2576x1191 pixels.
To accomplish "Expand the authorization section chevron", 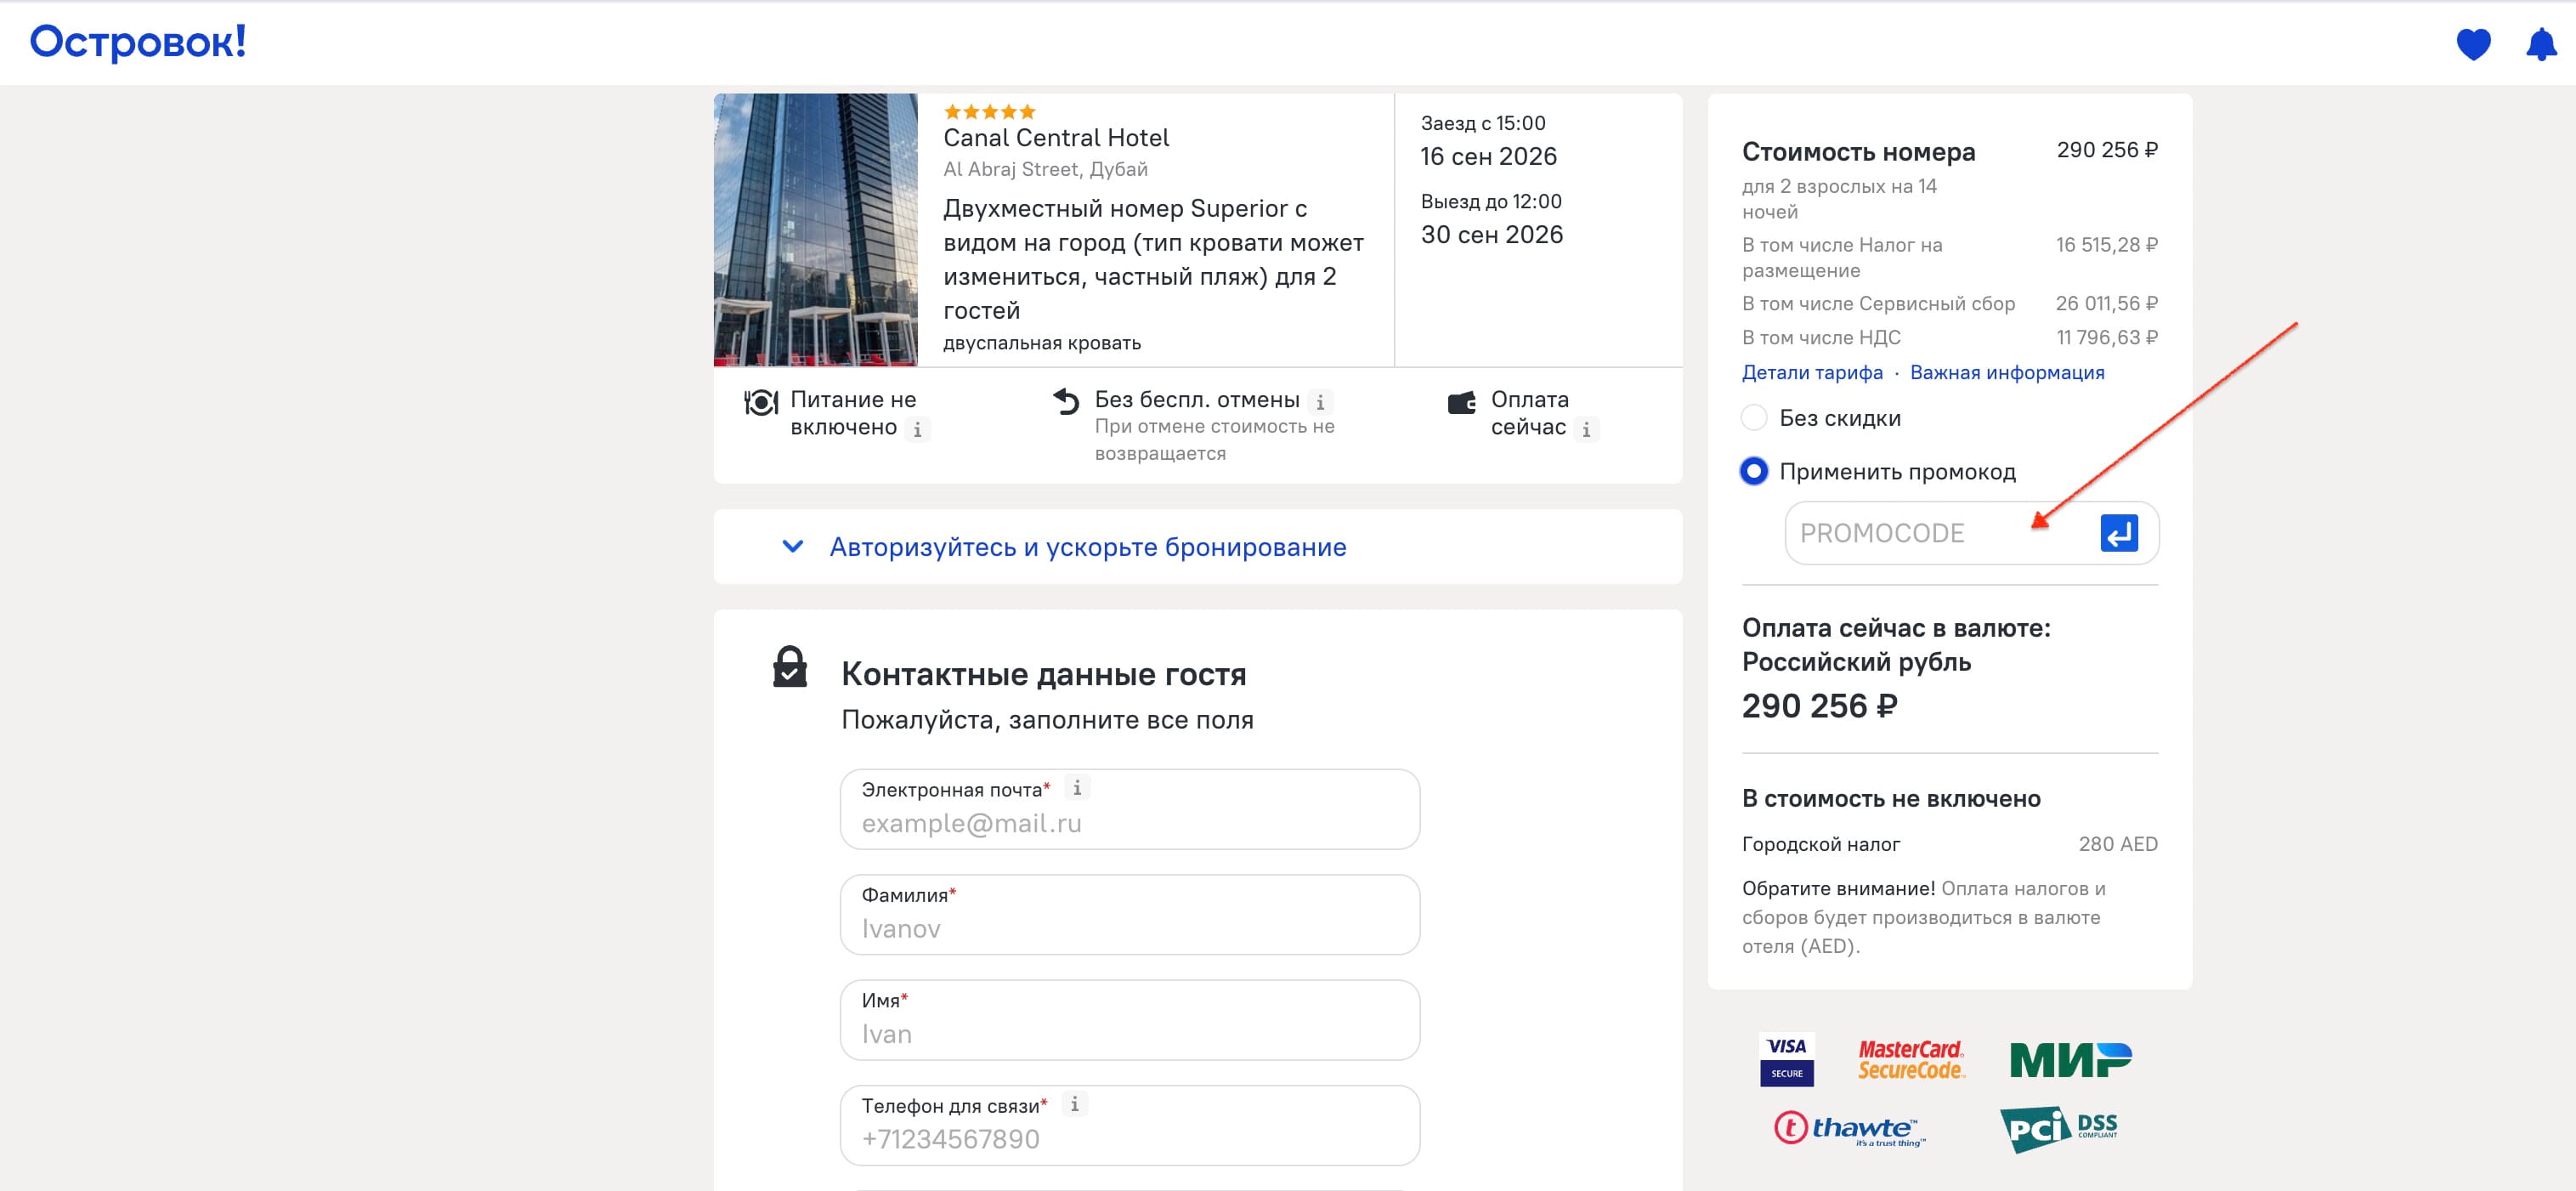I will pyautogui.click(x=792, y=546).
